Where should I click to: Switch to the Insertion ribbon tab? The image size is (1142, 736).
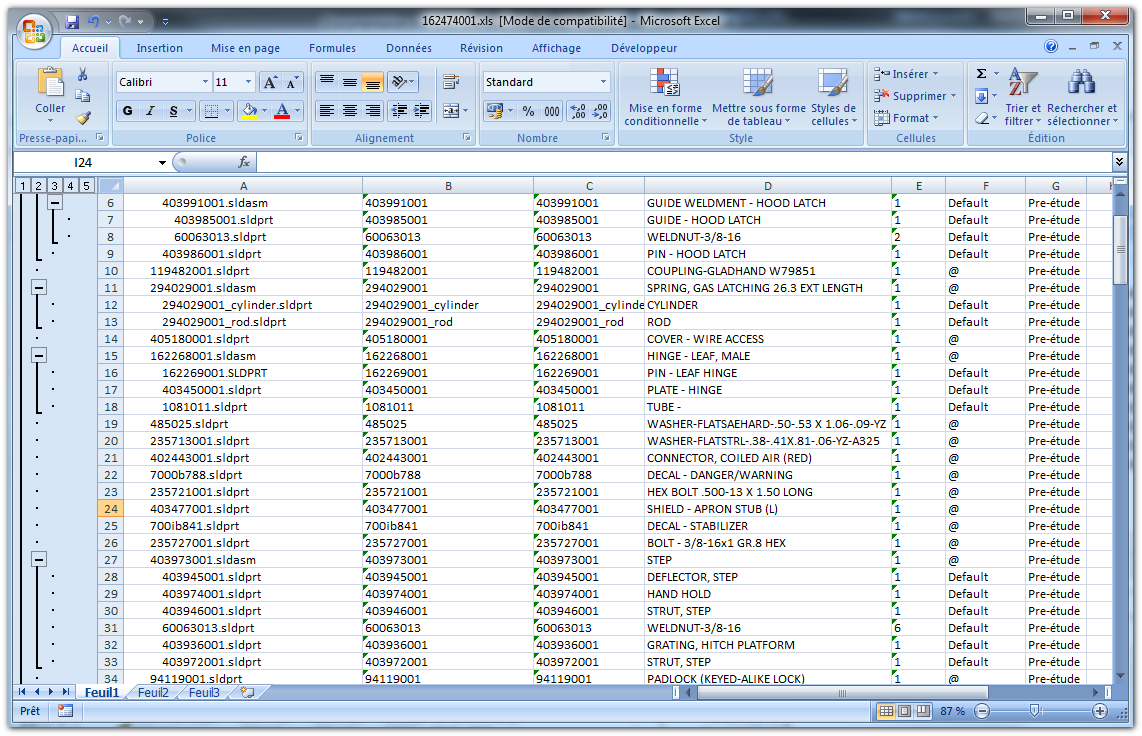pyautogui.click(x=160, y=48)
